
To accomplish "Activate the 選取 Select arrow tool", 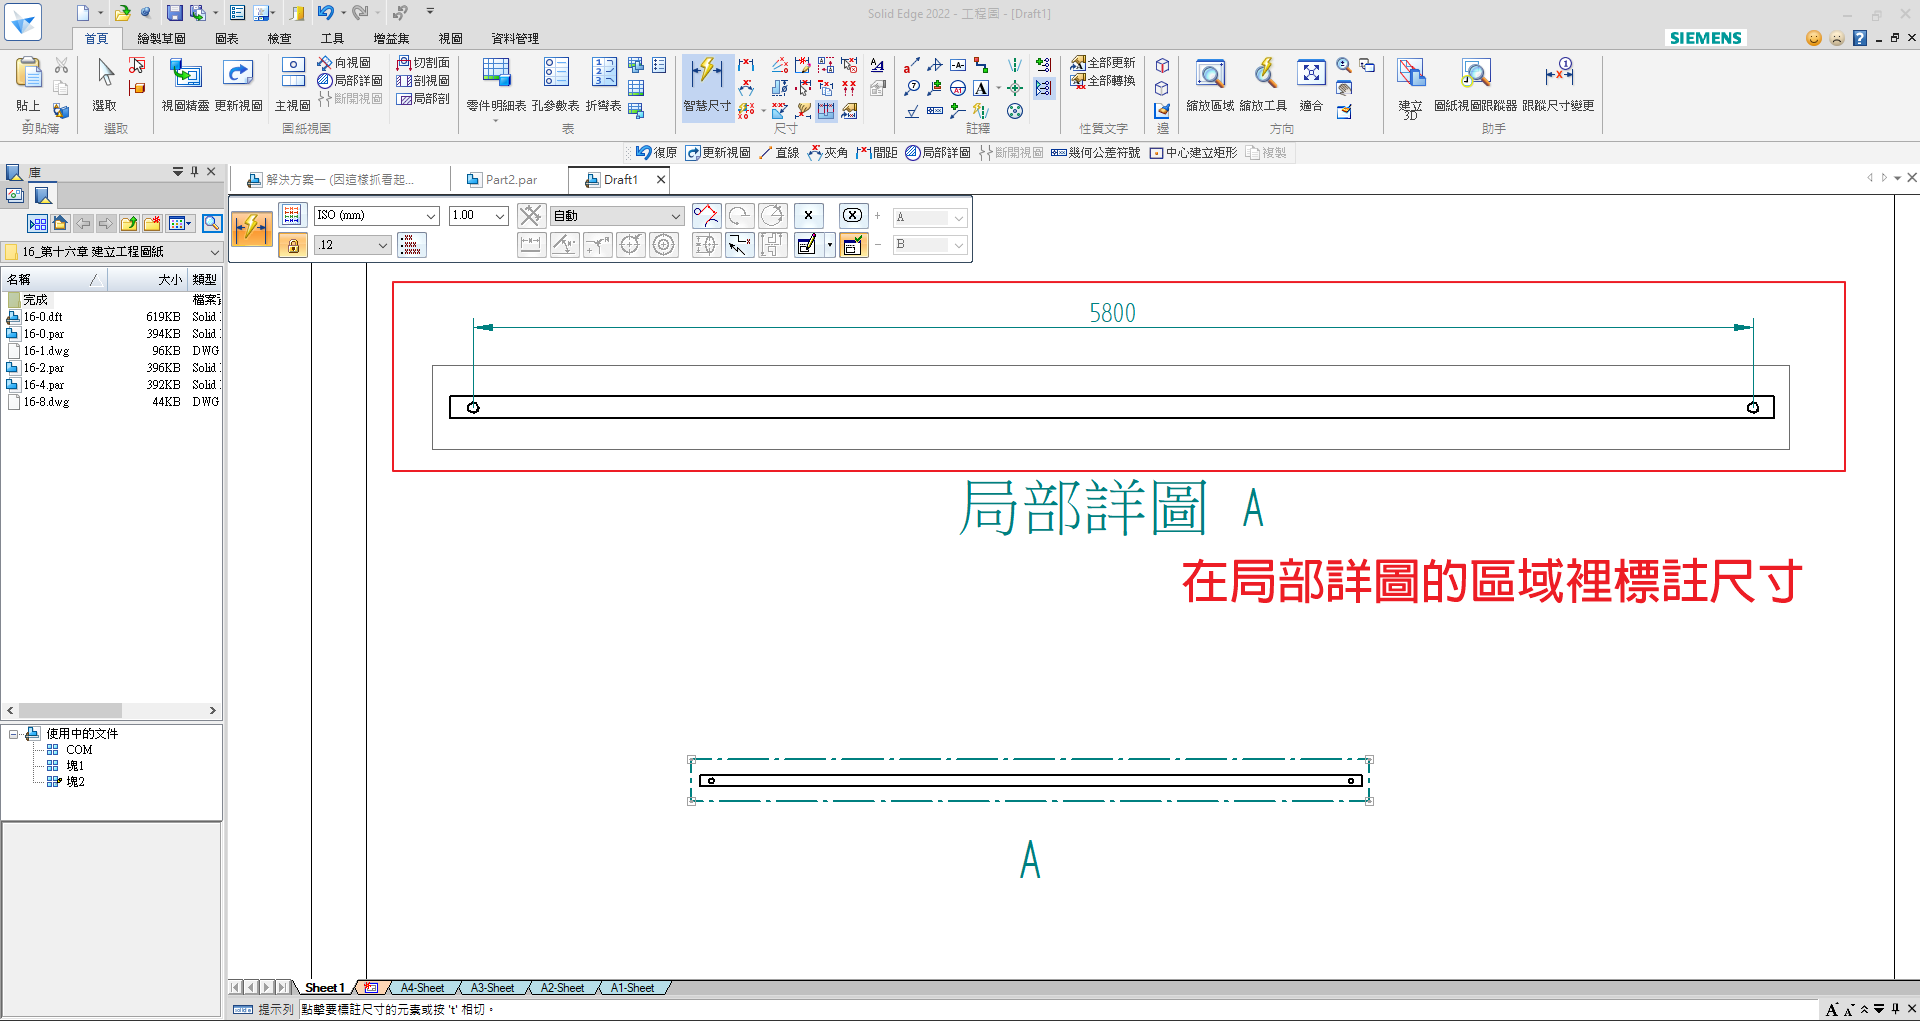I will click(x=105, y=85).
